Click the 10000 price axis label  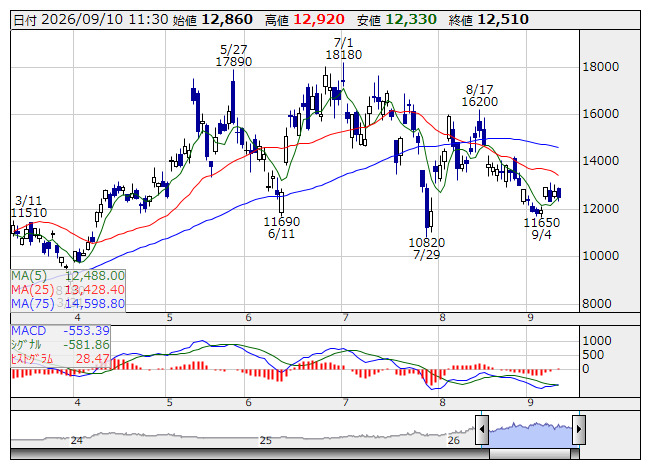pyautogui.click(x=601, y=256)
